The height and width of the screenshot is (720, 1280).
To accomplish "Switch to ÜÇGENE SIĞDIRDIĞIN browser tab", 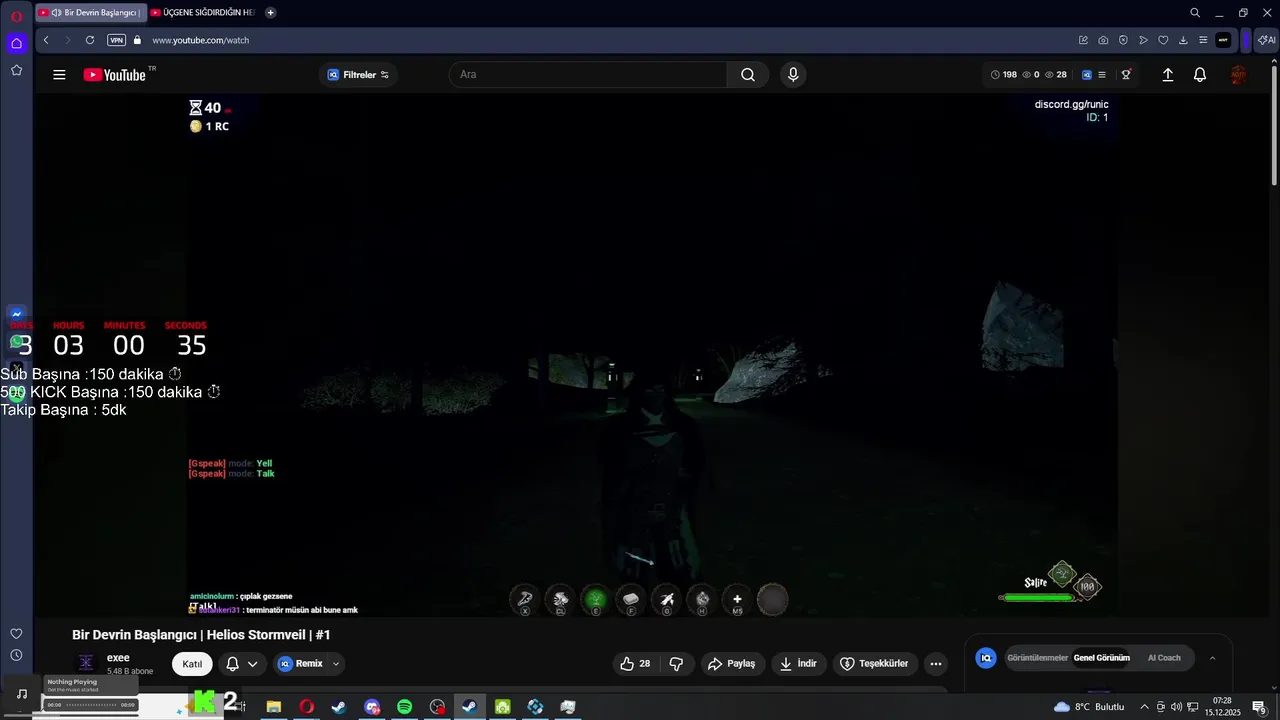I will (x=203, y=12).
